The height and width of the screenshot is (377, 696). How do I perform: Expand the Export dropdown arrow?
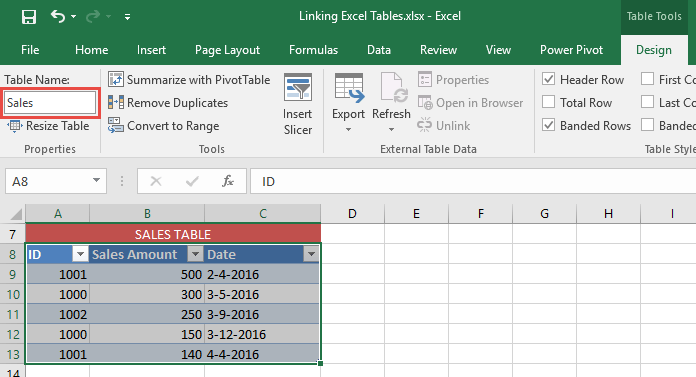coord(348,130)
